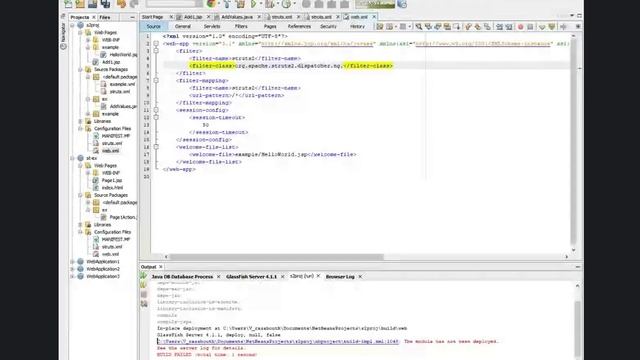Screen dimensions: 640x360
Task: Click the red Start Macro Recording icon
Action: 520,27
